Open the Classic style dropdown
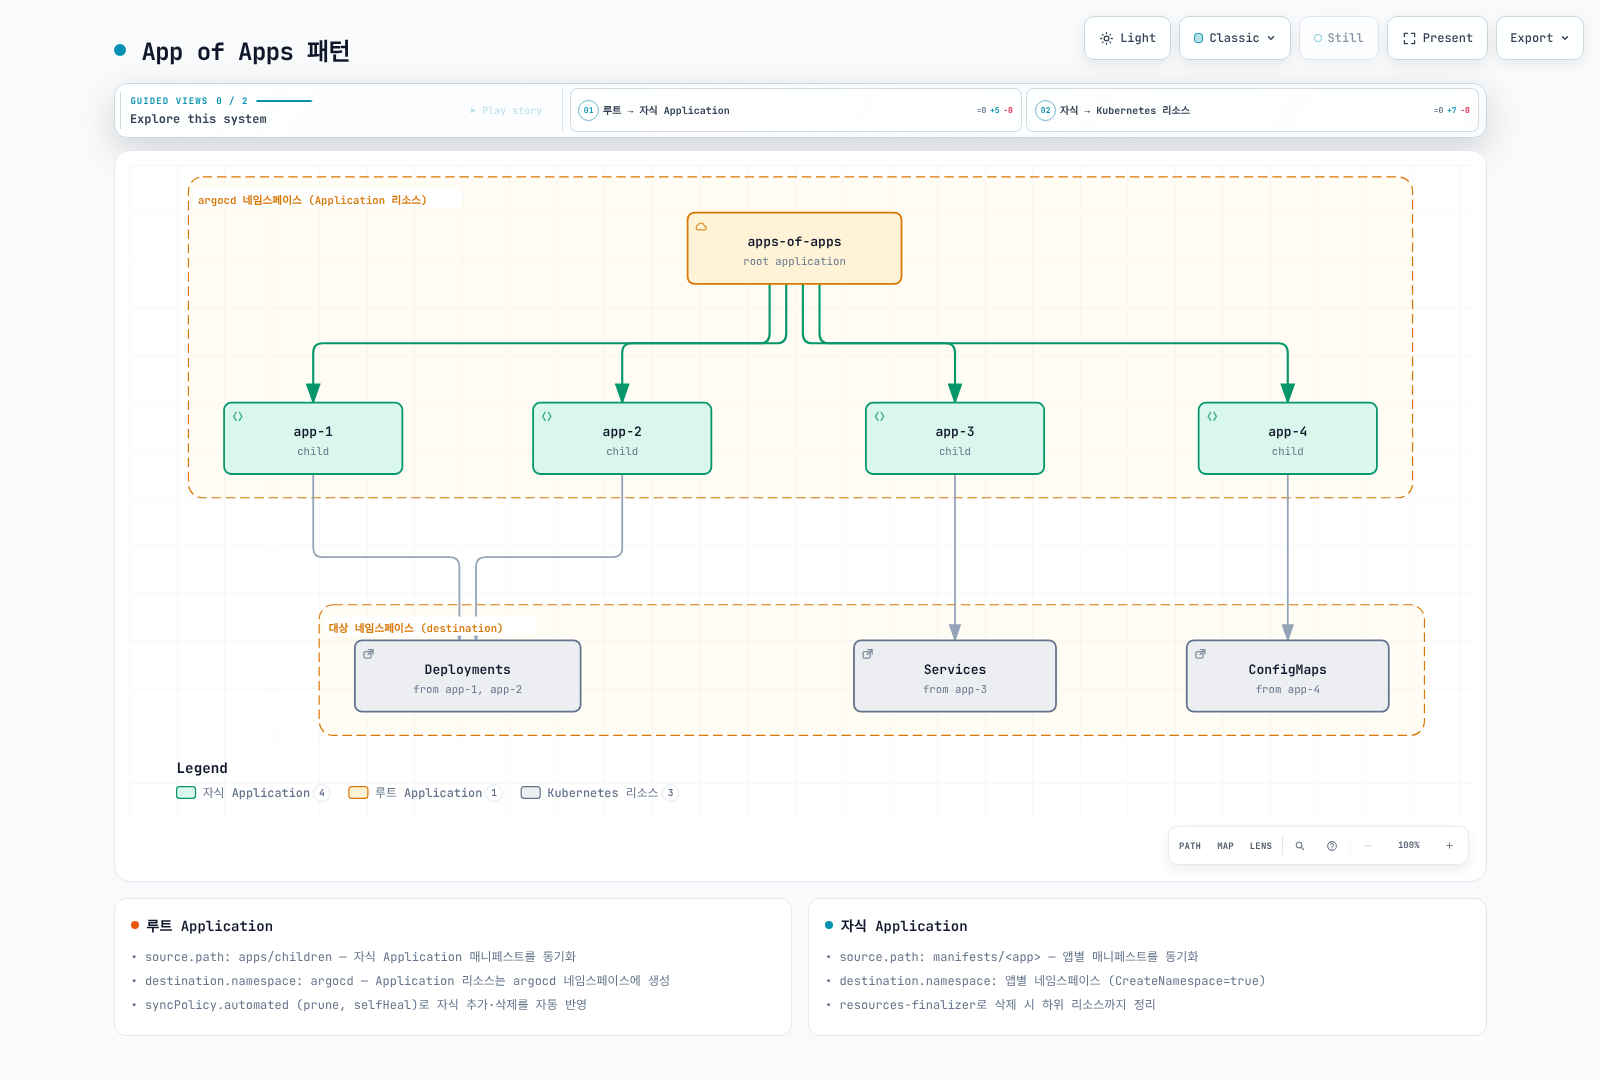Image resolution: width=1600 pixels, height=1080 pixels. [x=1235, y=38]
